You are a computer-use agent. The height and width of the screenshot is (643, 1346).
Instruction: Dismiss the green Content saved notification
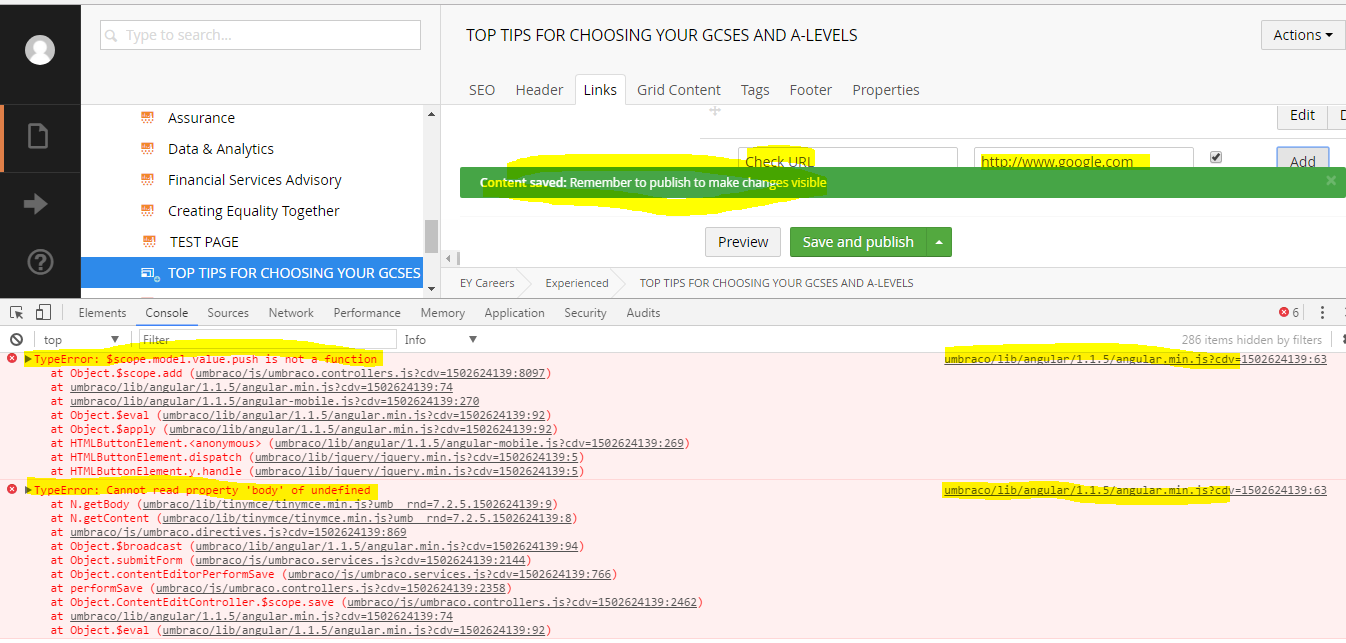[1330, 181]
